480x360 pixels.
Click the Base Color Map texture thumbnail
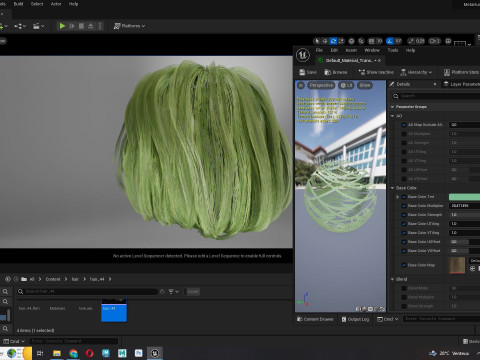tap(457, 265)
